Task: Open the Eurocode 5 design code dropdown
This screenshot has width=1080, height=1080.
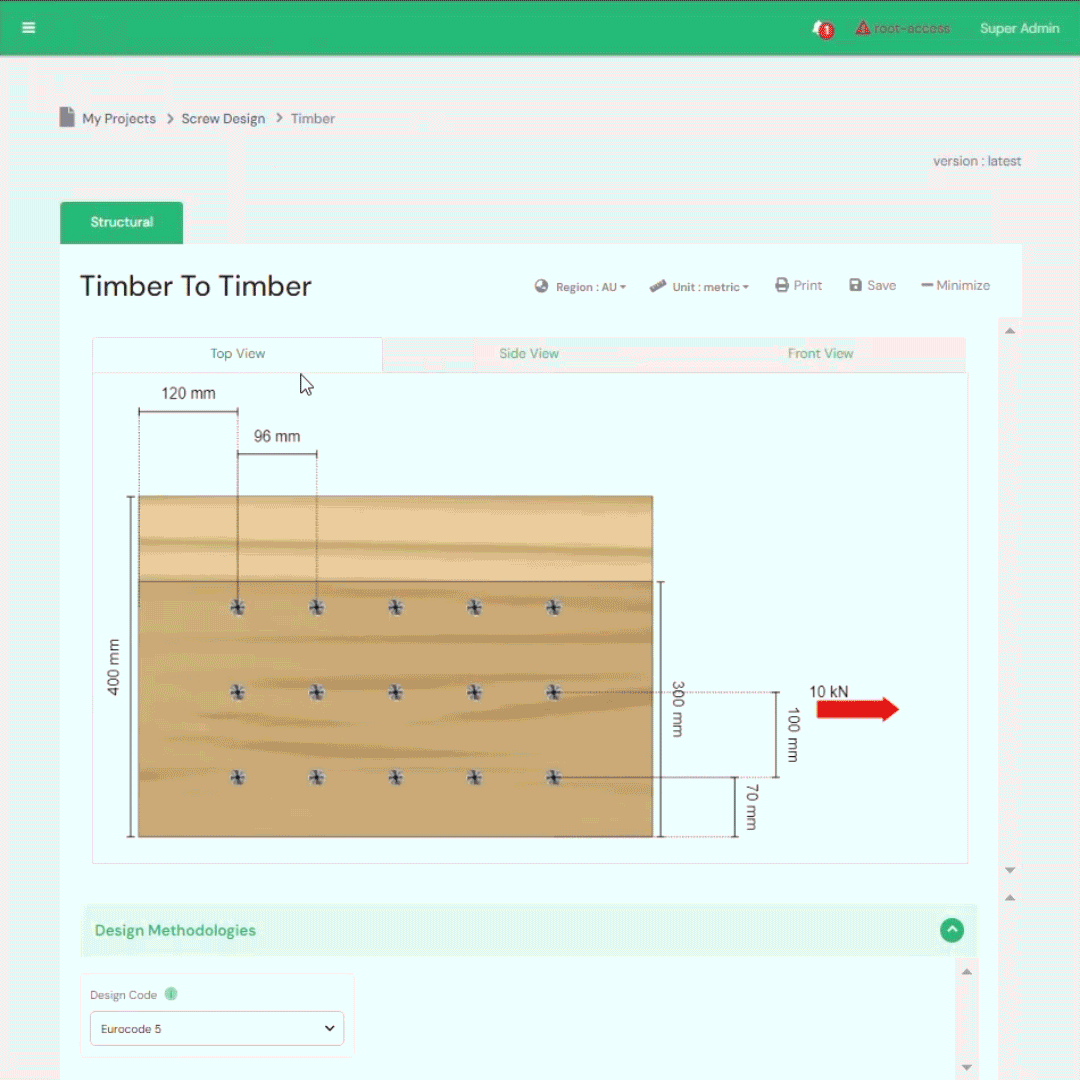Action: tap(217, 1028)
